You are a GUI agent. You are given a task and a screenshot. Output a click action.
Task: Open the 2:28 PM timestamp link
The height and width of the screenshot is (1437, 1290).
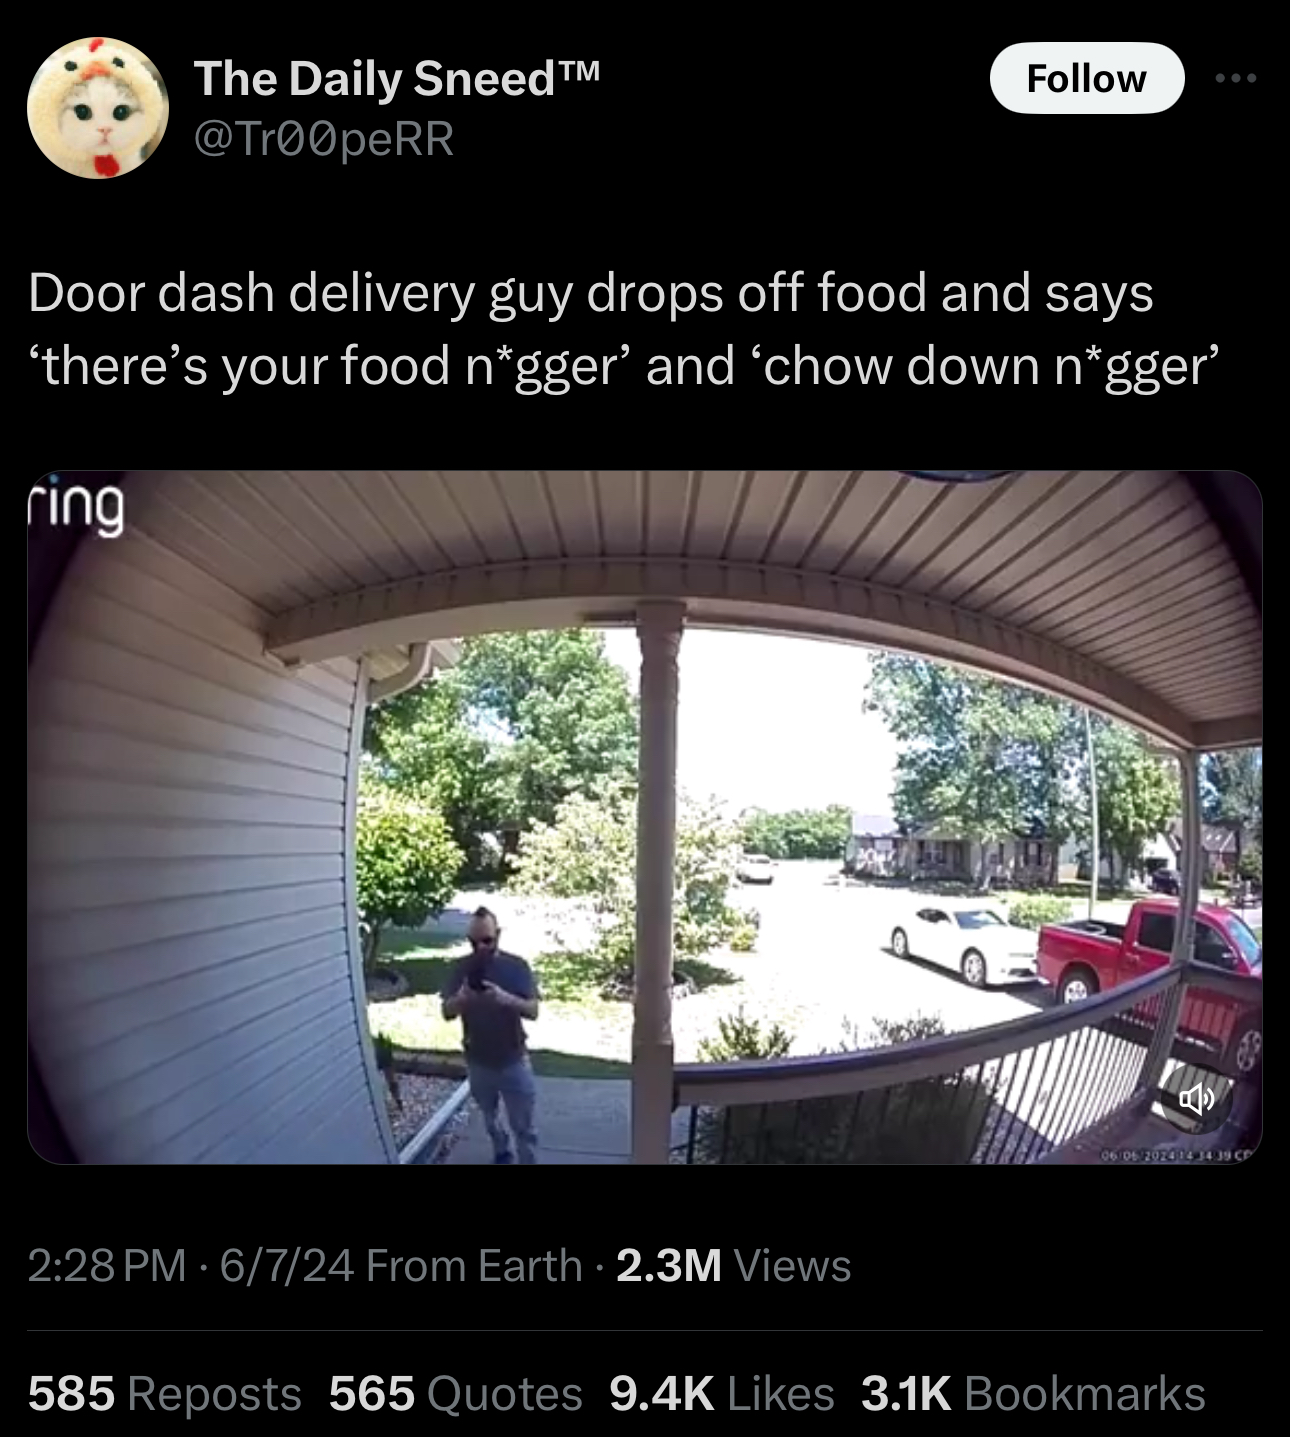pyautogui.click(x=107, y=1265)
